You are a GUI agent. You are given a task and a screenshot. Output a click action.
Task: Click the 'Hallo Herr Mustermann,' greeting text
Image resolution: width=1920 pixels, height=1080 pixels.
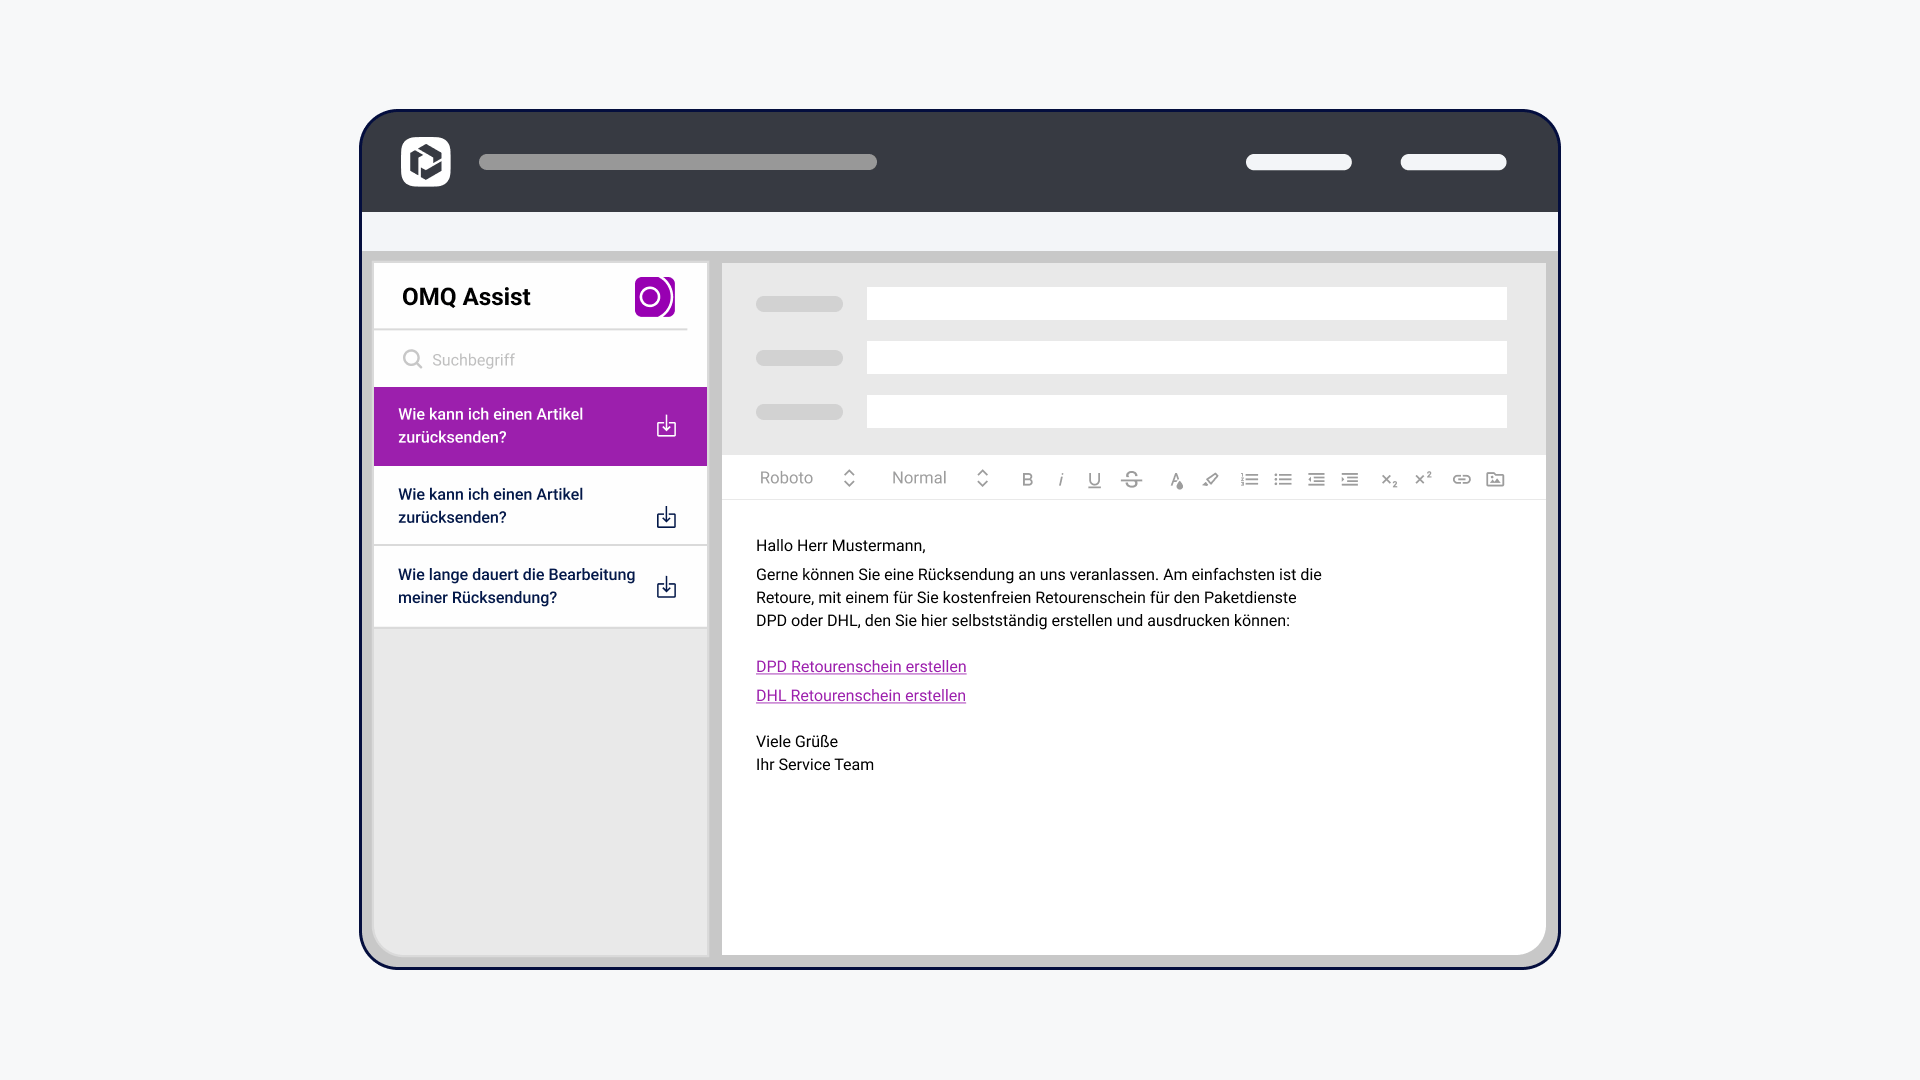[841, 545]
